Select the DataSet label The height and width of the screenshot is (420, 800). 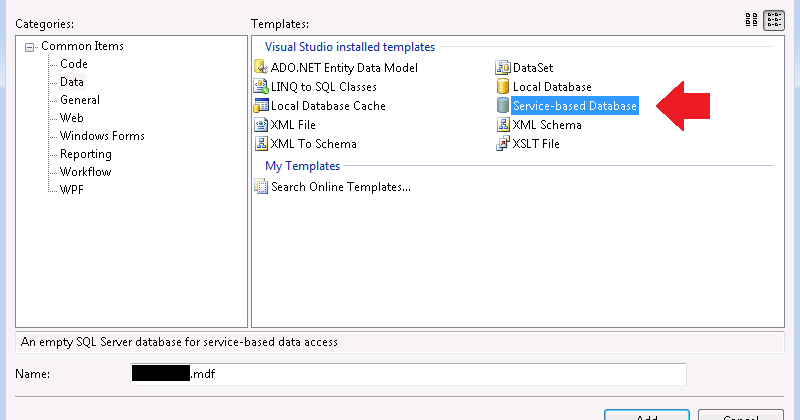pos(533,68)
